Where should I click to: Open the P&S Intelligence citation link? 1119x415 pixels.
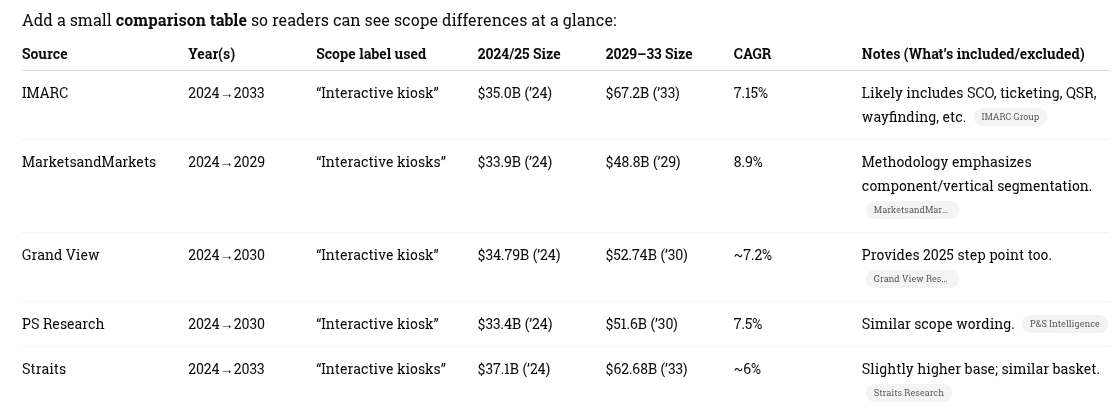point(1064,324)
